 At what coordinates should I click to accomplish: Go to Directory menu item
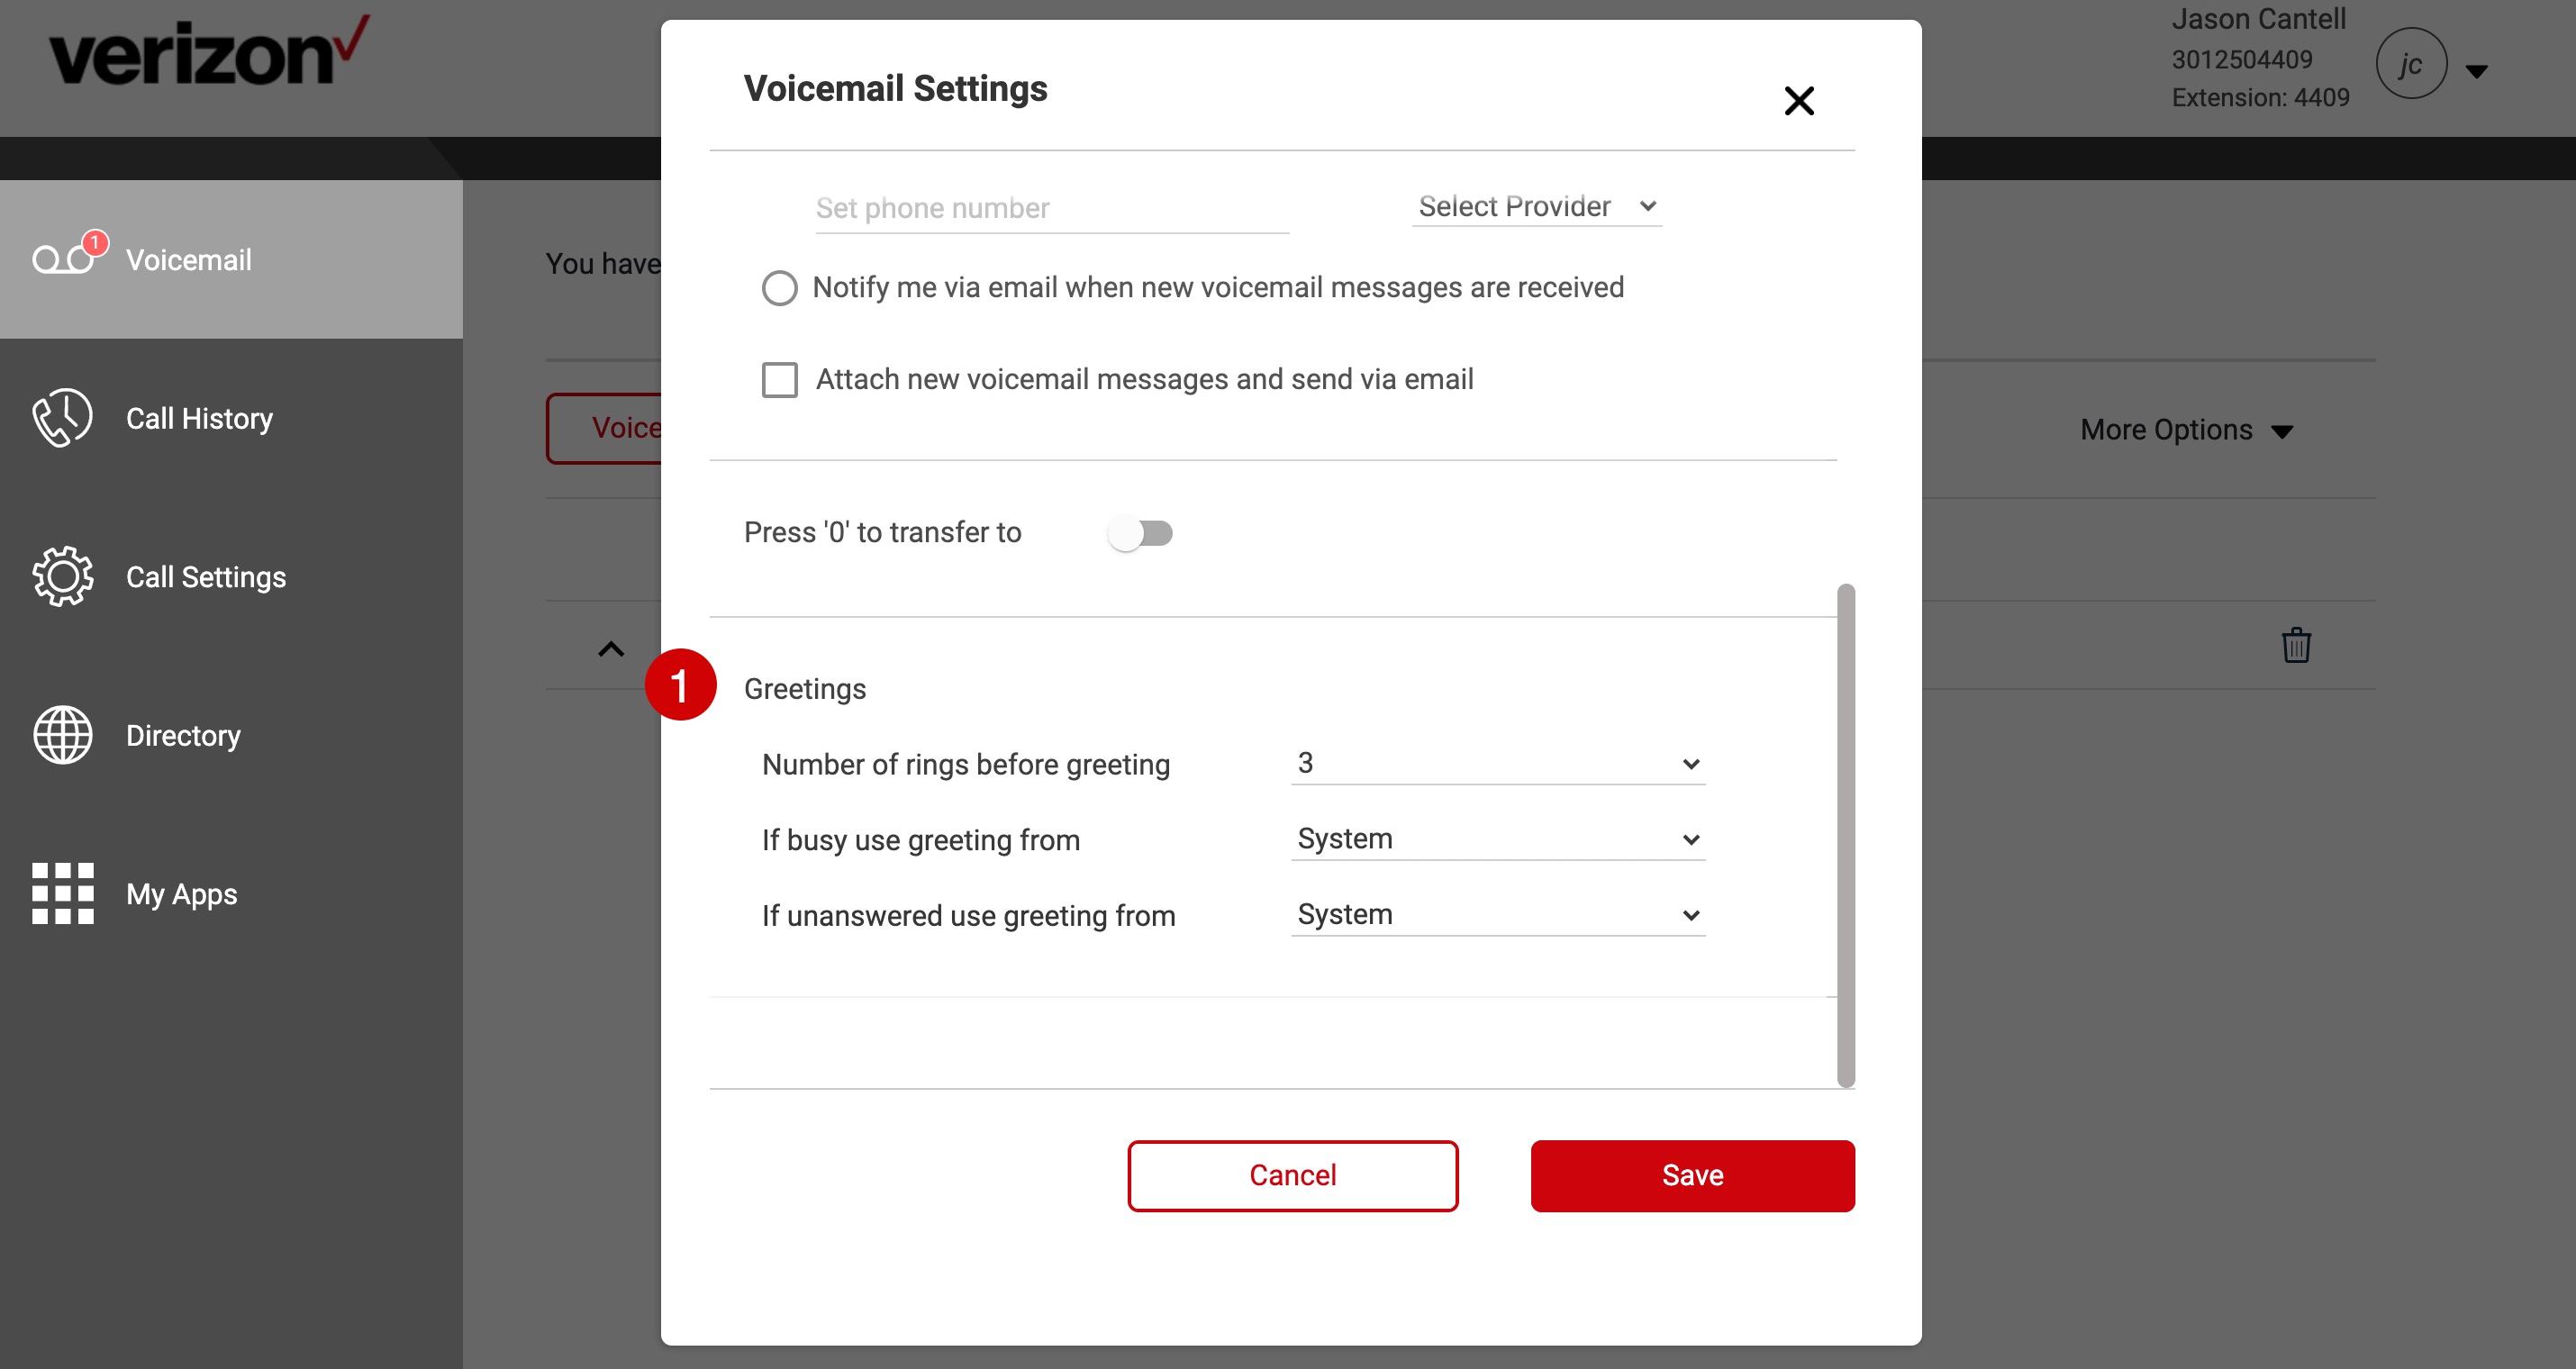[x=183, y=735]
